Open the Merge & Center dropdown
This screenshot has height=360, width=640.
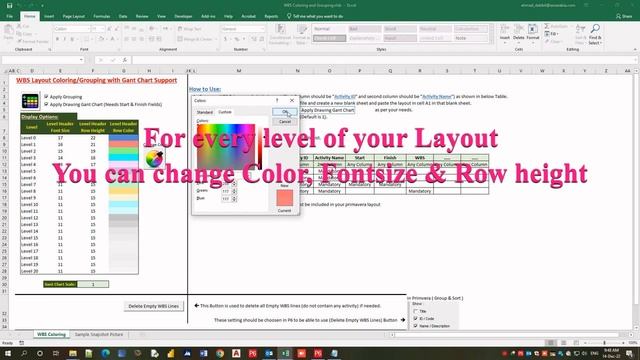tap(216, 39)
